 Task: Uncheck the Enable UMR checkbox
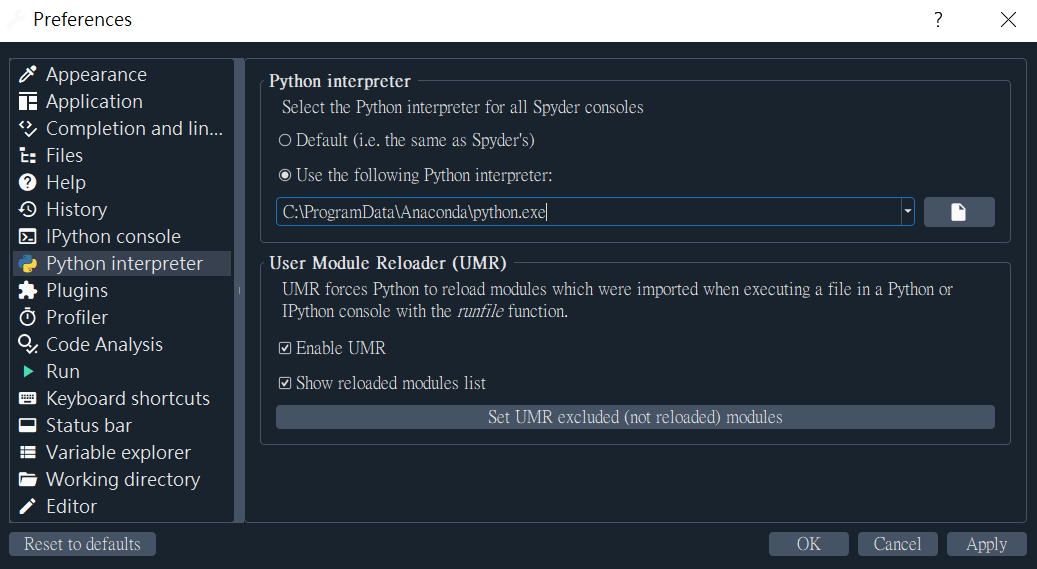[285, 349]
